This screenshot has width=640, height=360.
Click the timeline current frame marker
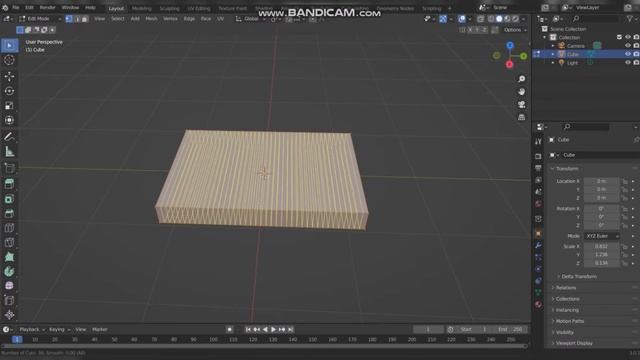click(17, 339)
